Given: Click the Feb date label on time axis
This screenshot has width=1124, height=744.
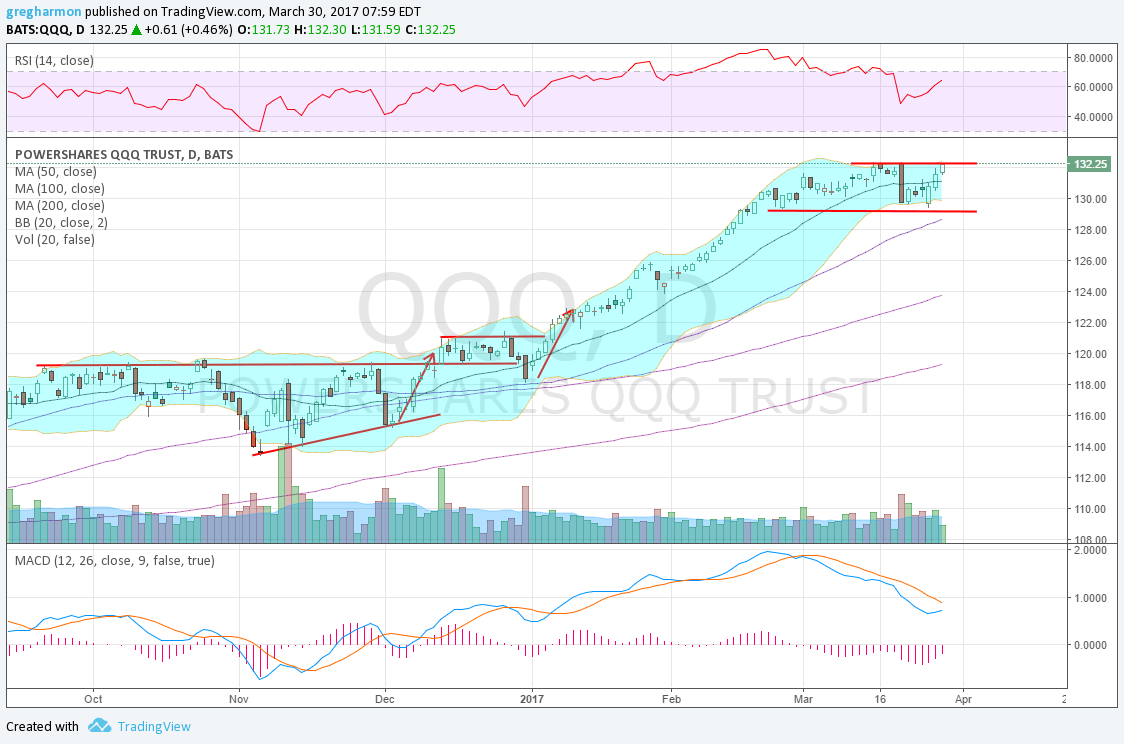Looking at the screenshot, I should (671, 699).
